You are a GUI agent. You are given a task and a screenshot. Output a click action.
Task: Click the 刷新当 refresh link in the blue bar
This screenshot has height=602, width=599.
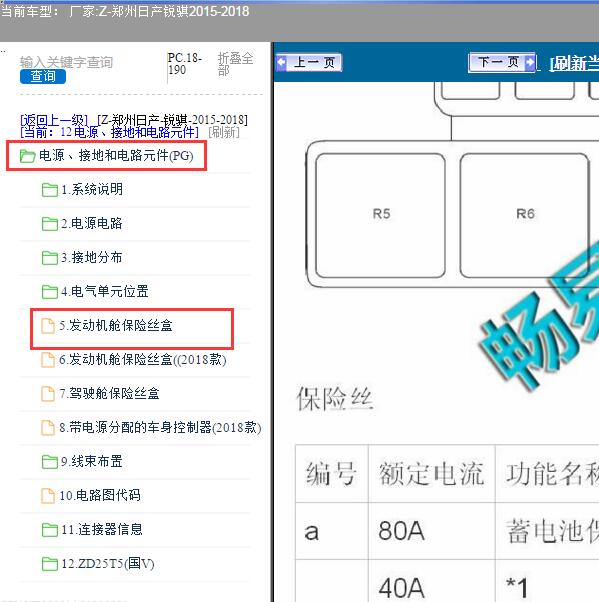(x=574, y=63)
